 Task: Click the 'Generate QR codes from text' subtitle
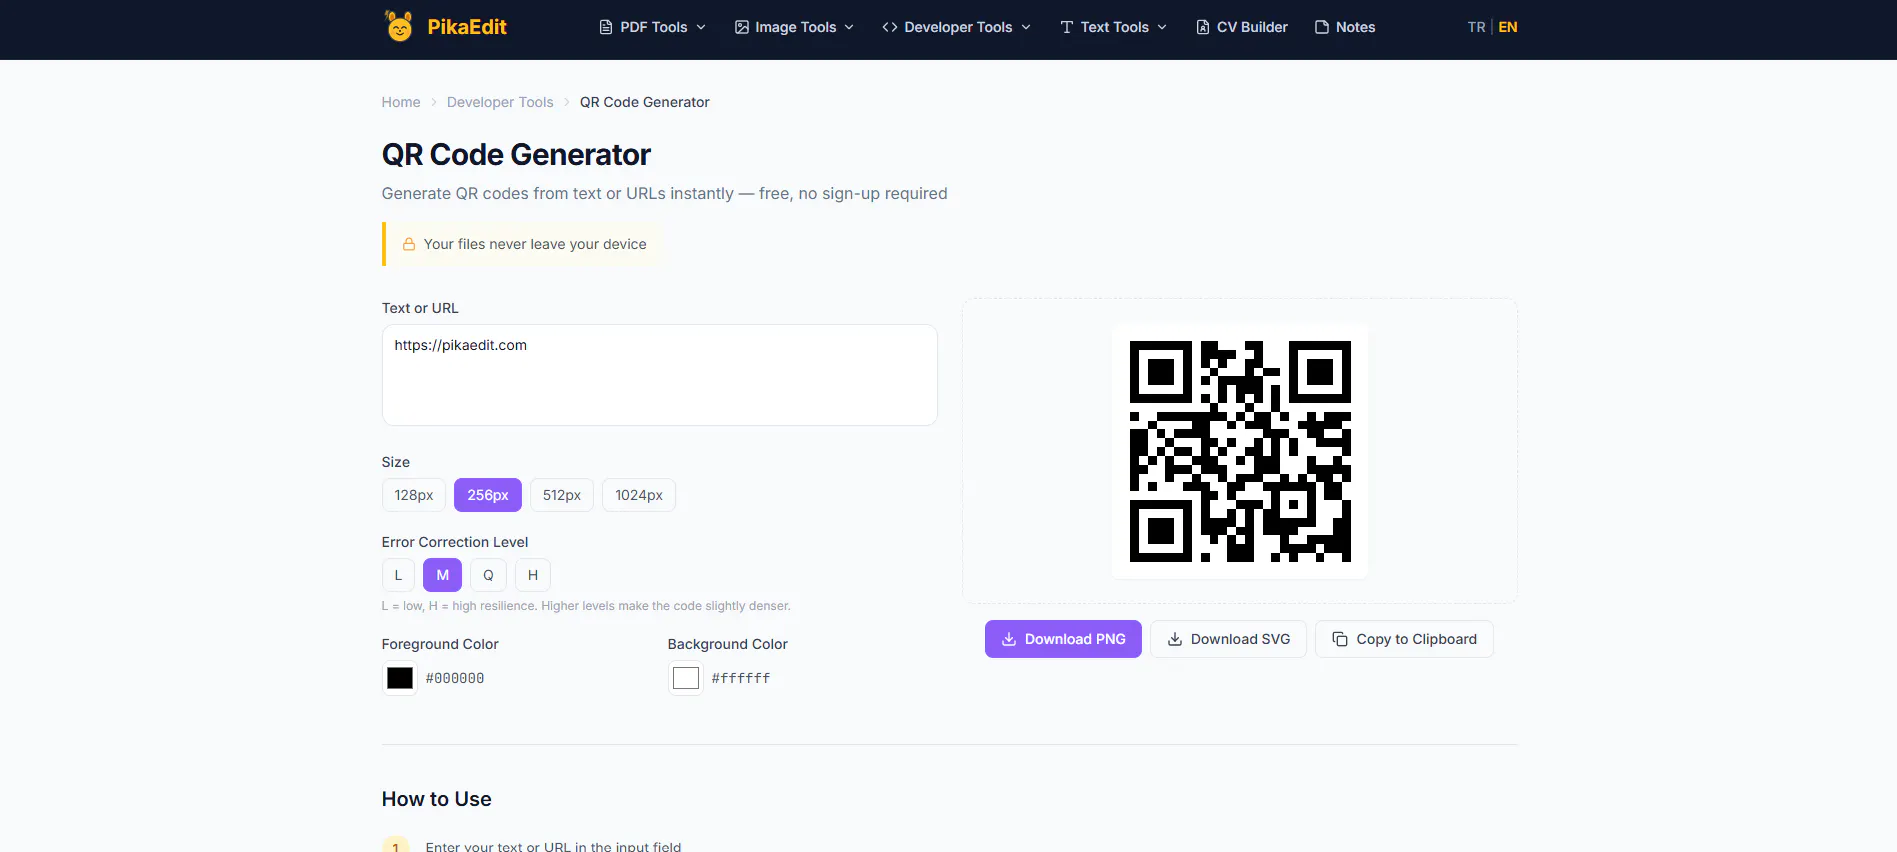click(x=665, y=193)
